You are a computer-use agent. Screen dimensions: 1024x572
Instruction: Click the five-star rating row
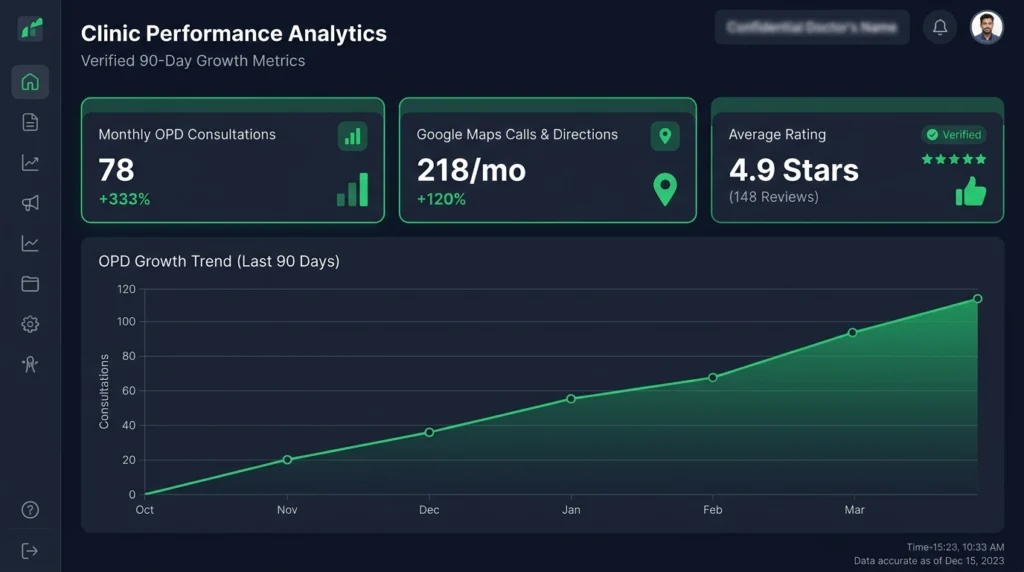point(954,159)
